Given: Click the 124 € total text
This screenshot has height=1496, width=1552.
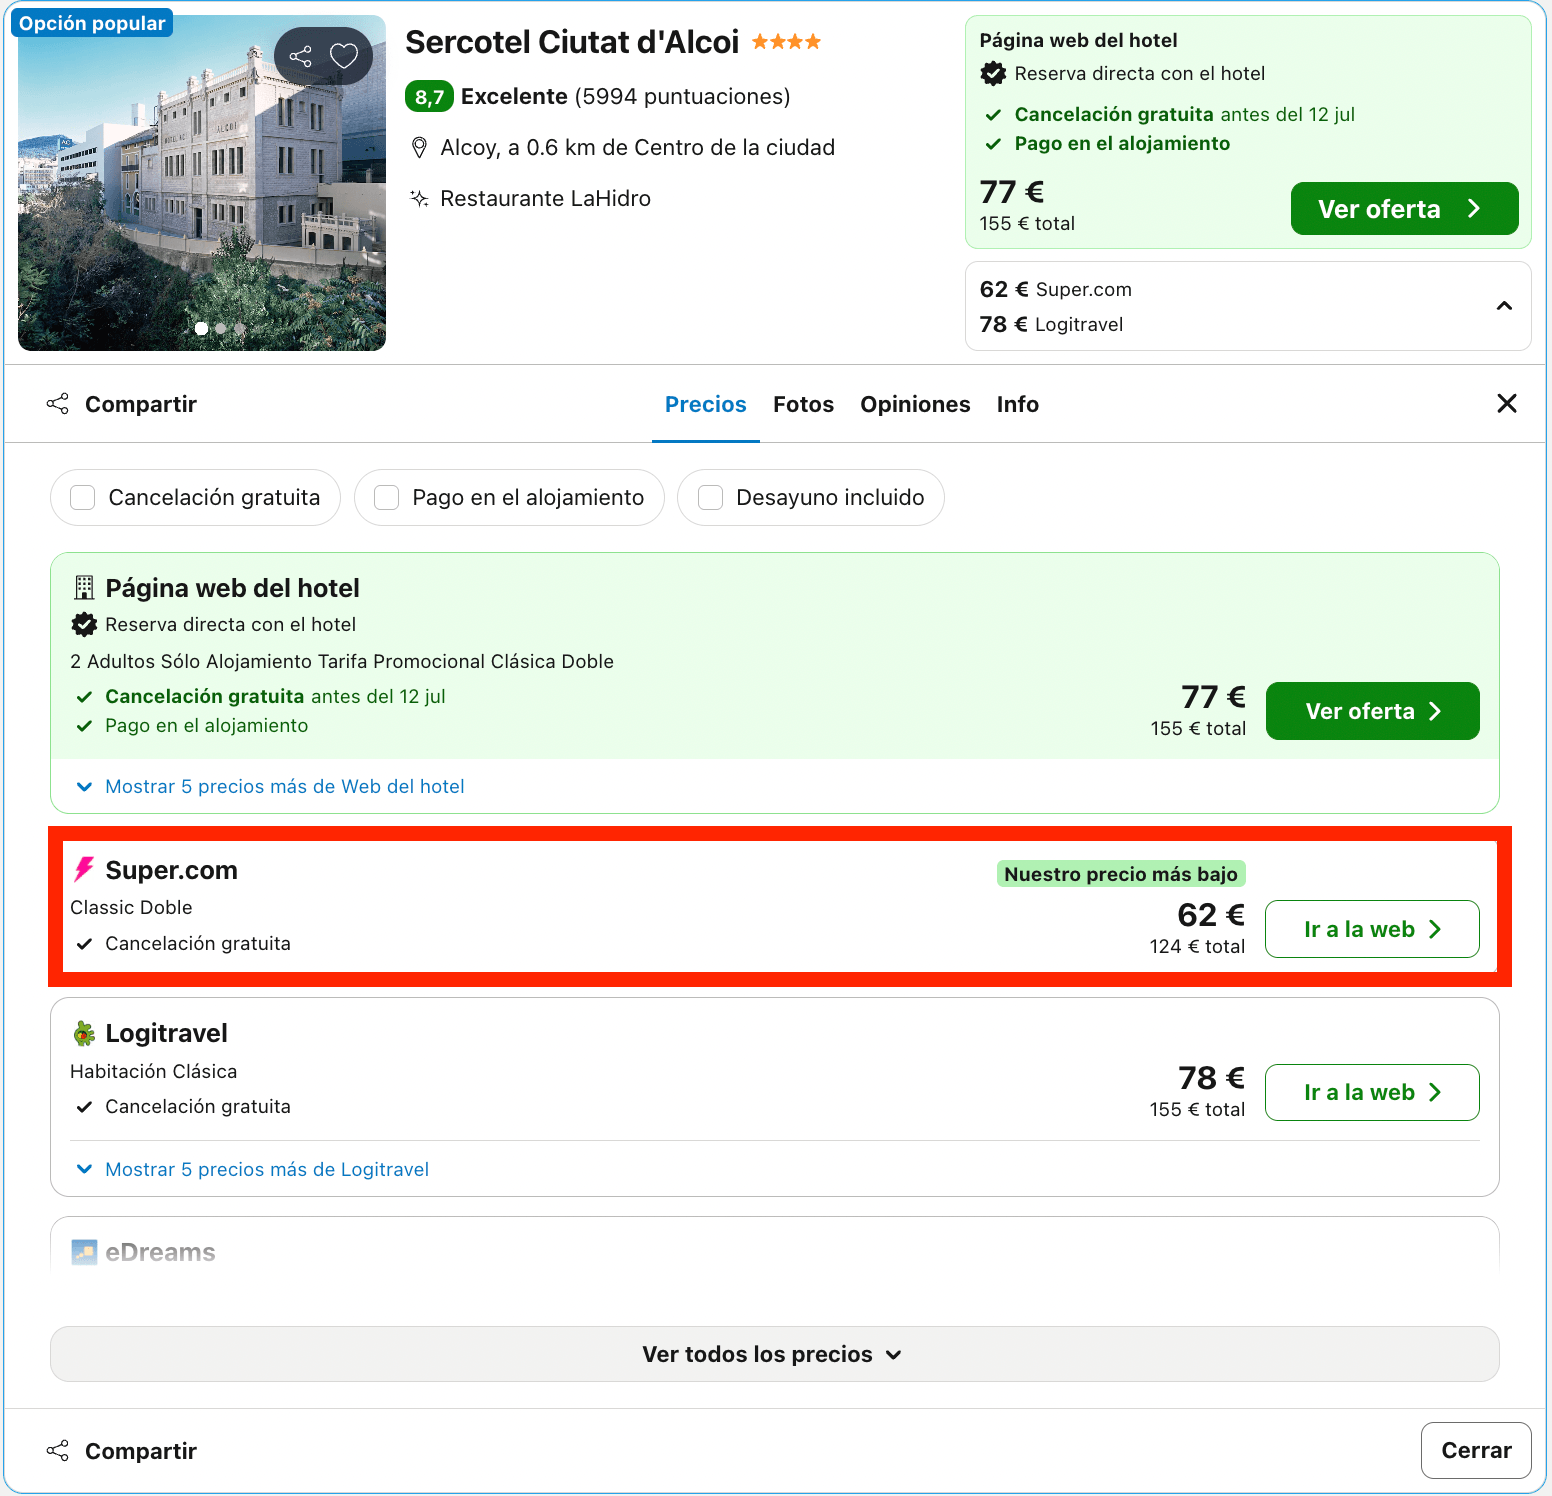Looking at the screenshot, I should [x=1197, y=946].
